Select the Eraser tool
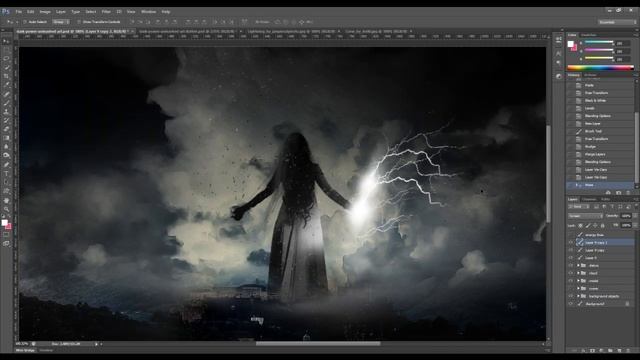 point(6,129)
